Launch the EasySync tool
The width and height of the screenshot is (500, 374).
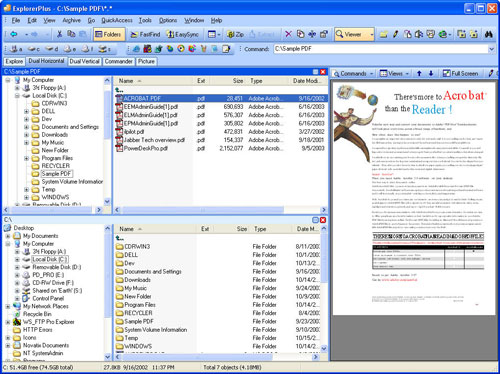click(183, 34)
